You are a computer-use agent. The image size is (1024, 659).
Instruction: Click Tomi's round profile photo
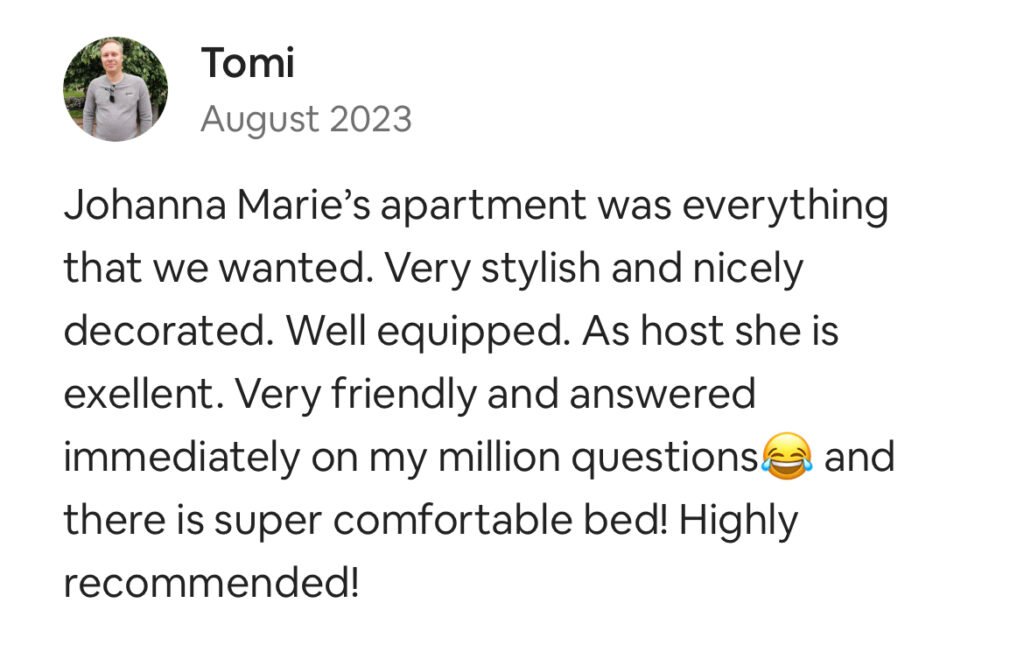pyautogui.click(x=115, y=89)
